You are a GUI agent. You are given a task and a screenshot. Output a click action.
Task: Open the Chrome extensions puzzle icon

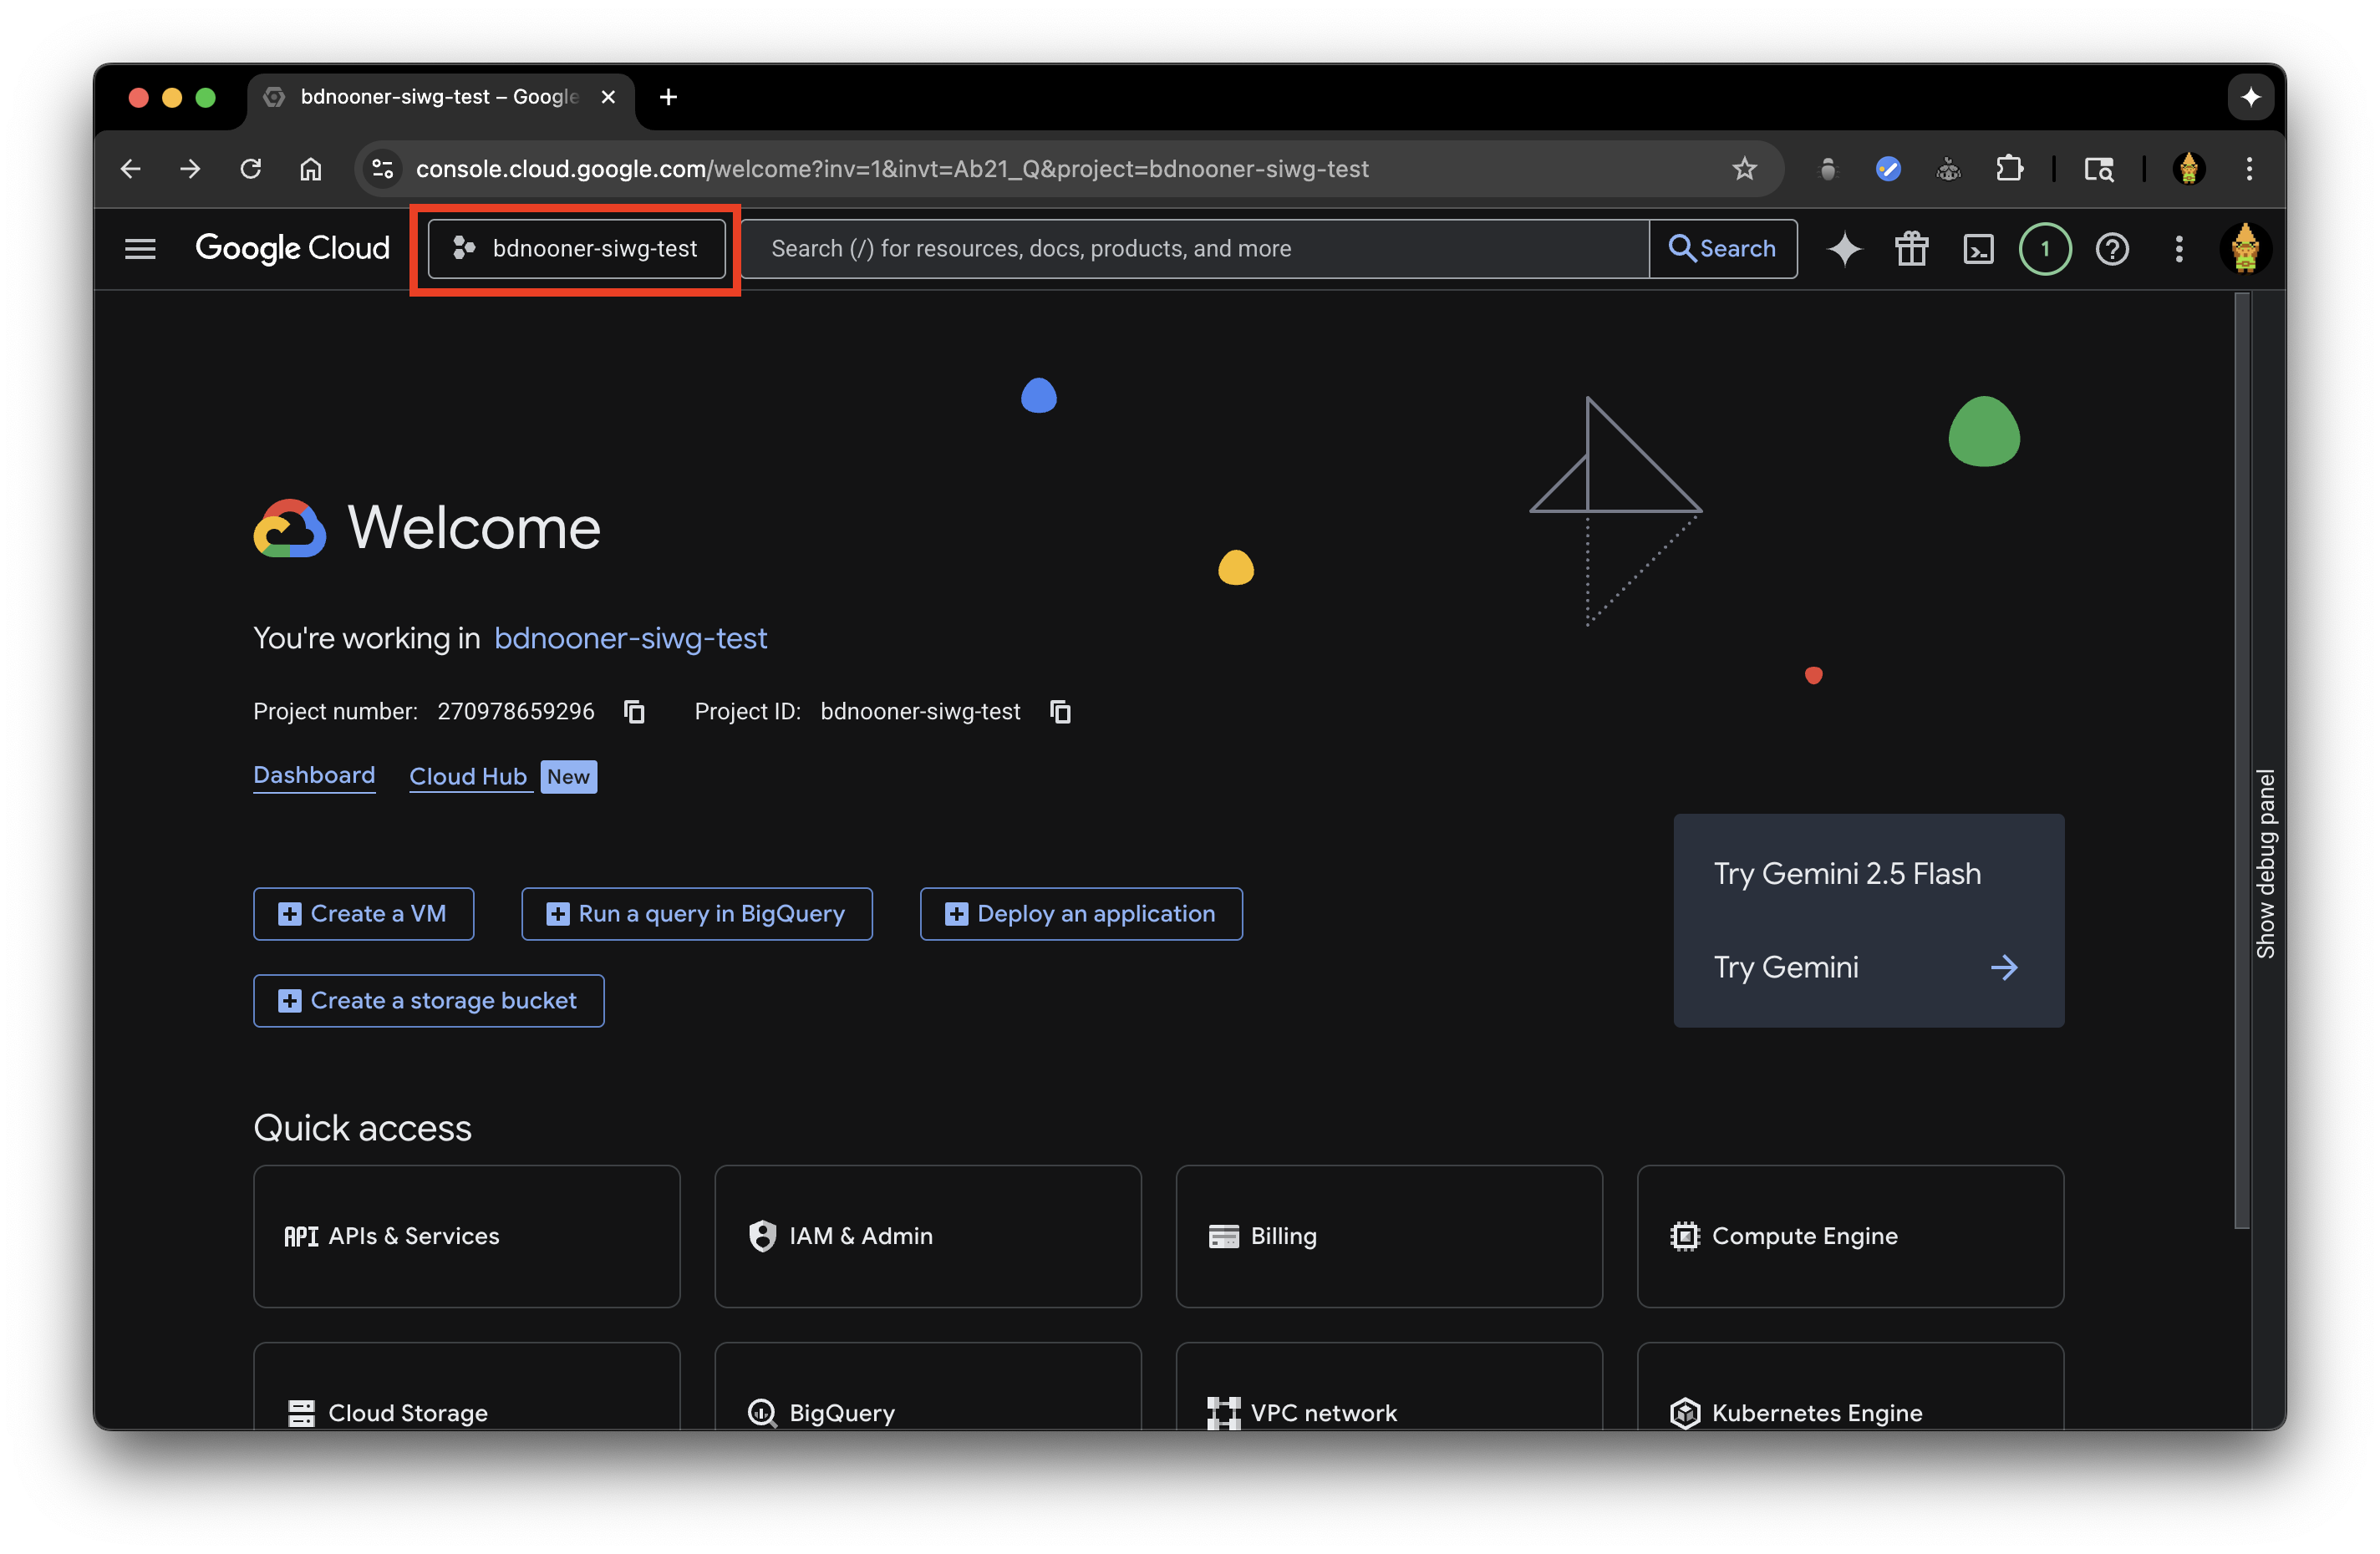pos(2009,169)
